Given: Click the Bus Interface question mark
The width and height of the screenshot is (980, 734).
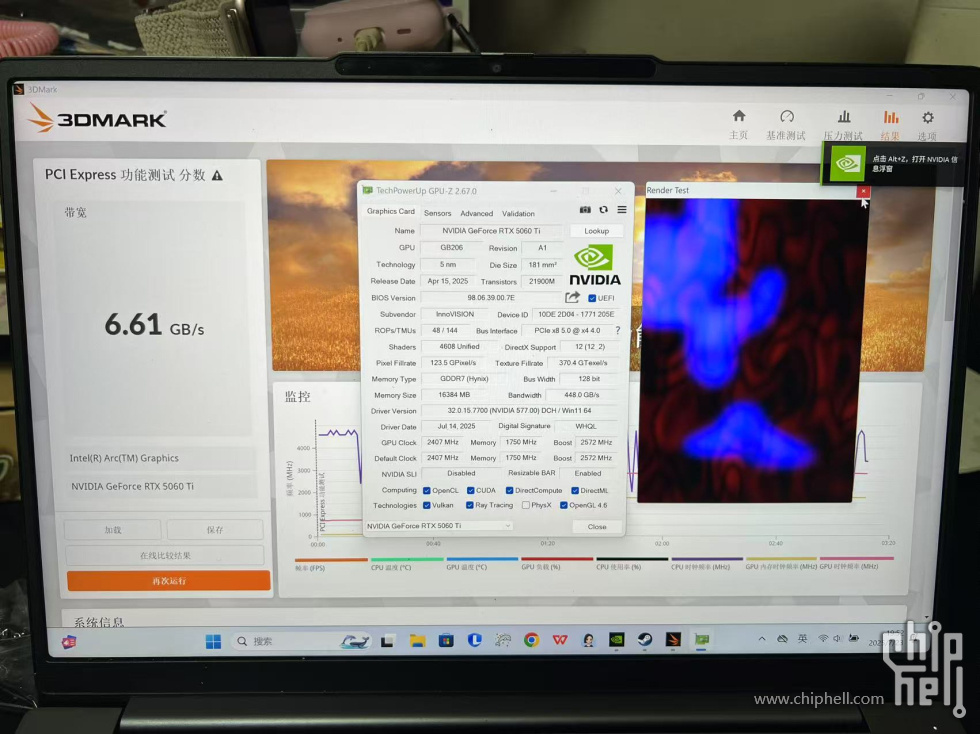Looking at the screenshot, I should coord(618,330).
